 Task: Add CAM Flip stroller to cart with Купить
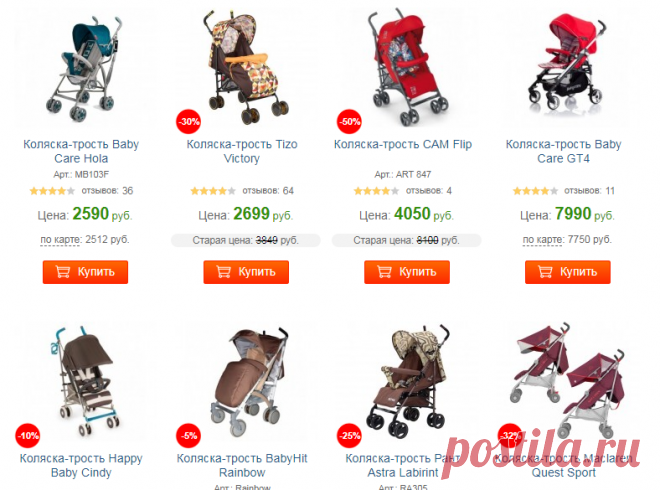pos(407,272)
